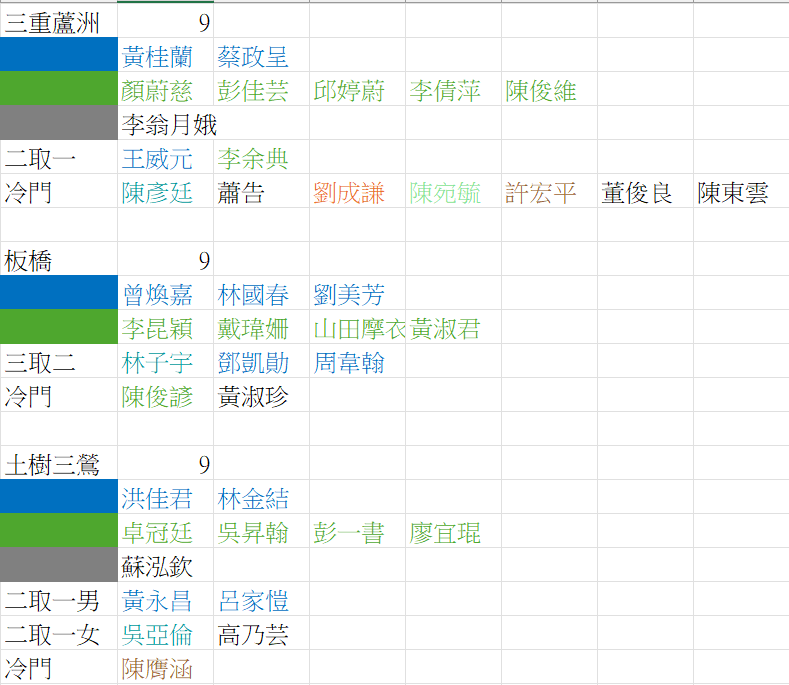The image size is (789, 685).
Task: Click the cell with 曾煥嘉
Action: click(166, 292)
